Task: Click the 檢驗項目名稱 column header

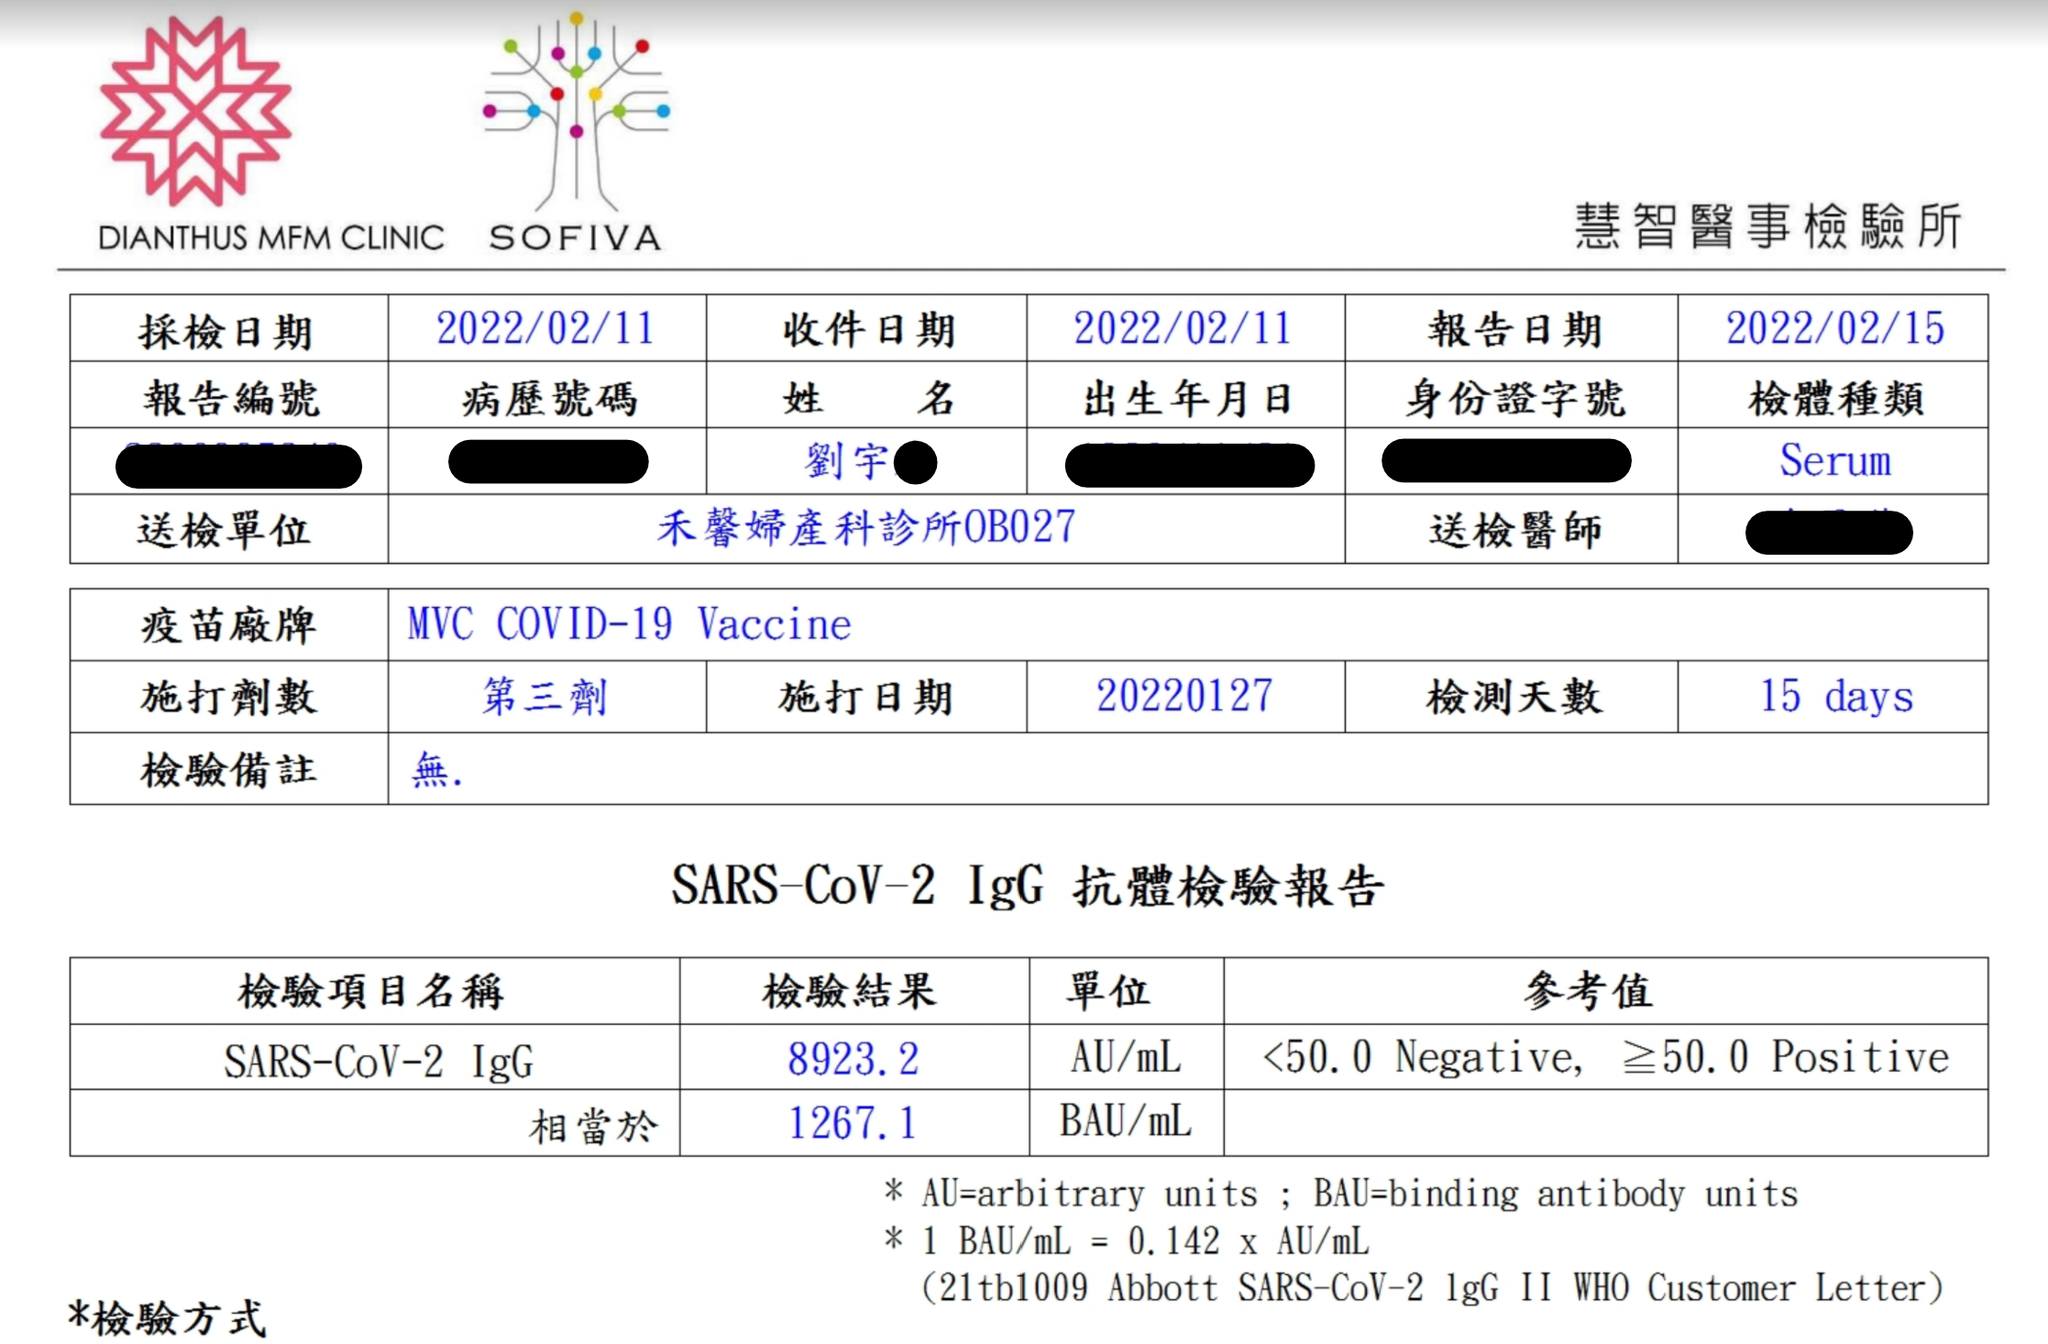Action: click(x=375, y=991)
